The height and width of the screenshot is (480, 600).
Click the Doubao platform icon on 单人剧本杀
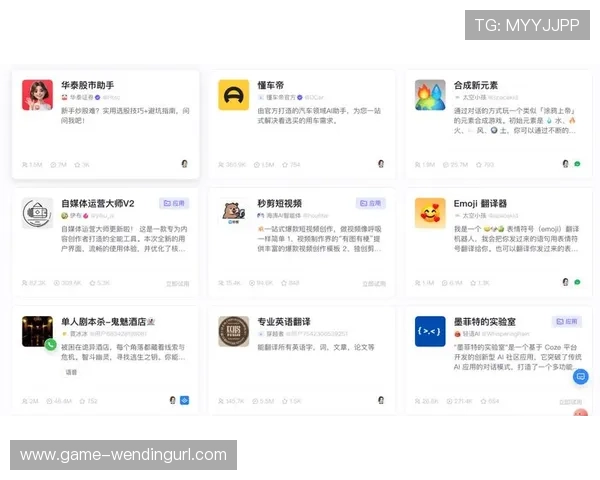click(173, 400)
